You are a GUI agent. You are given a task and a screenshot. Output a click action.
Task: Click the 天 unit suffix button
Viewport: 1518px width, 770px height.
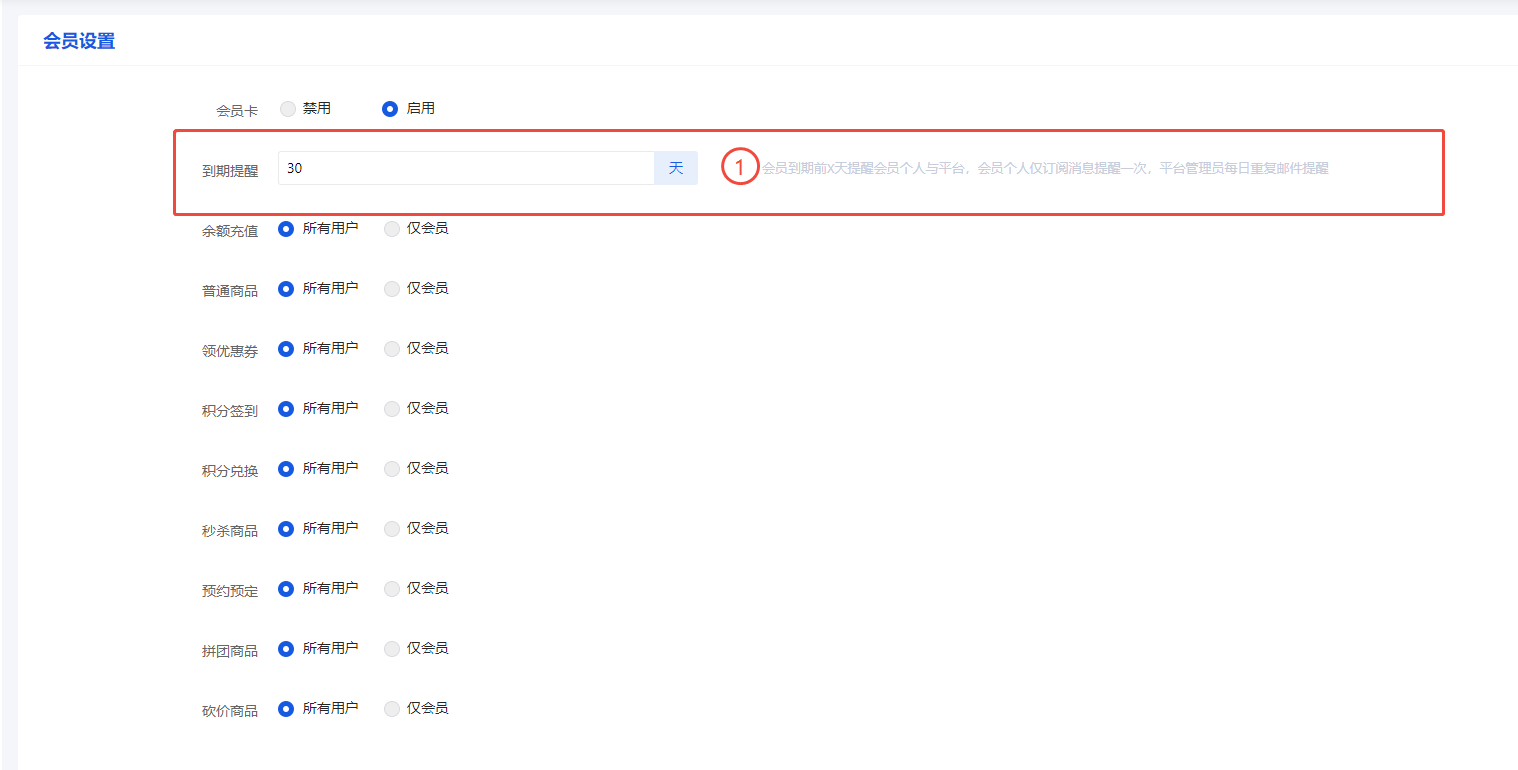[x=676, y=168]
